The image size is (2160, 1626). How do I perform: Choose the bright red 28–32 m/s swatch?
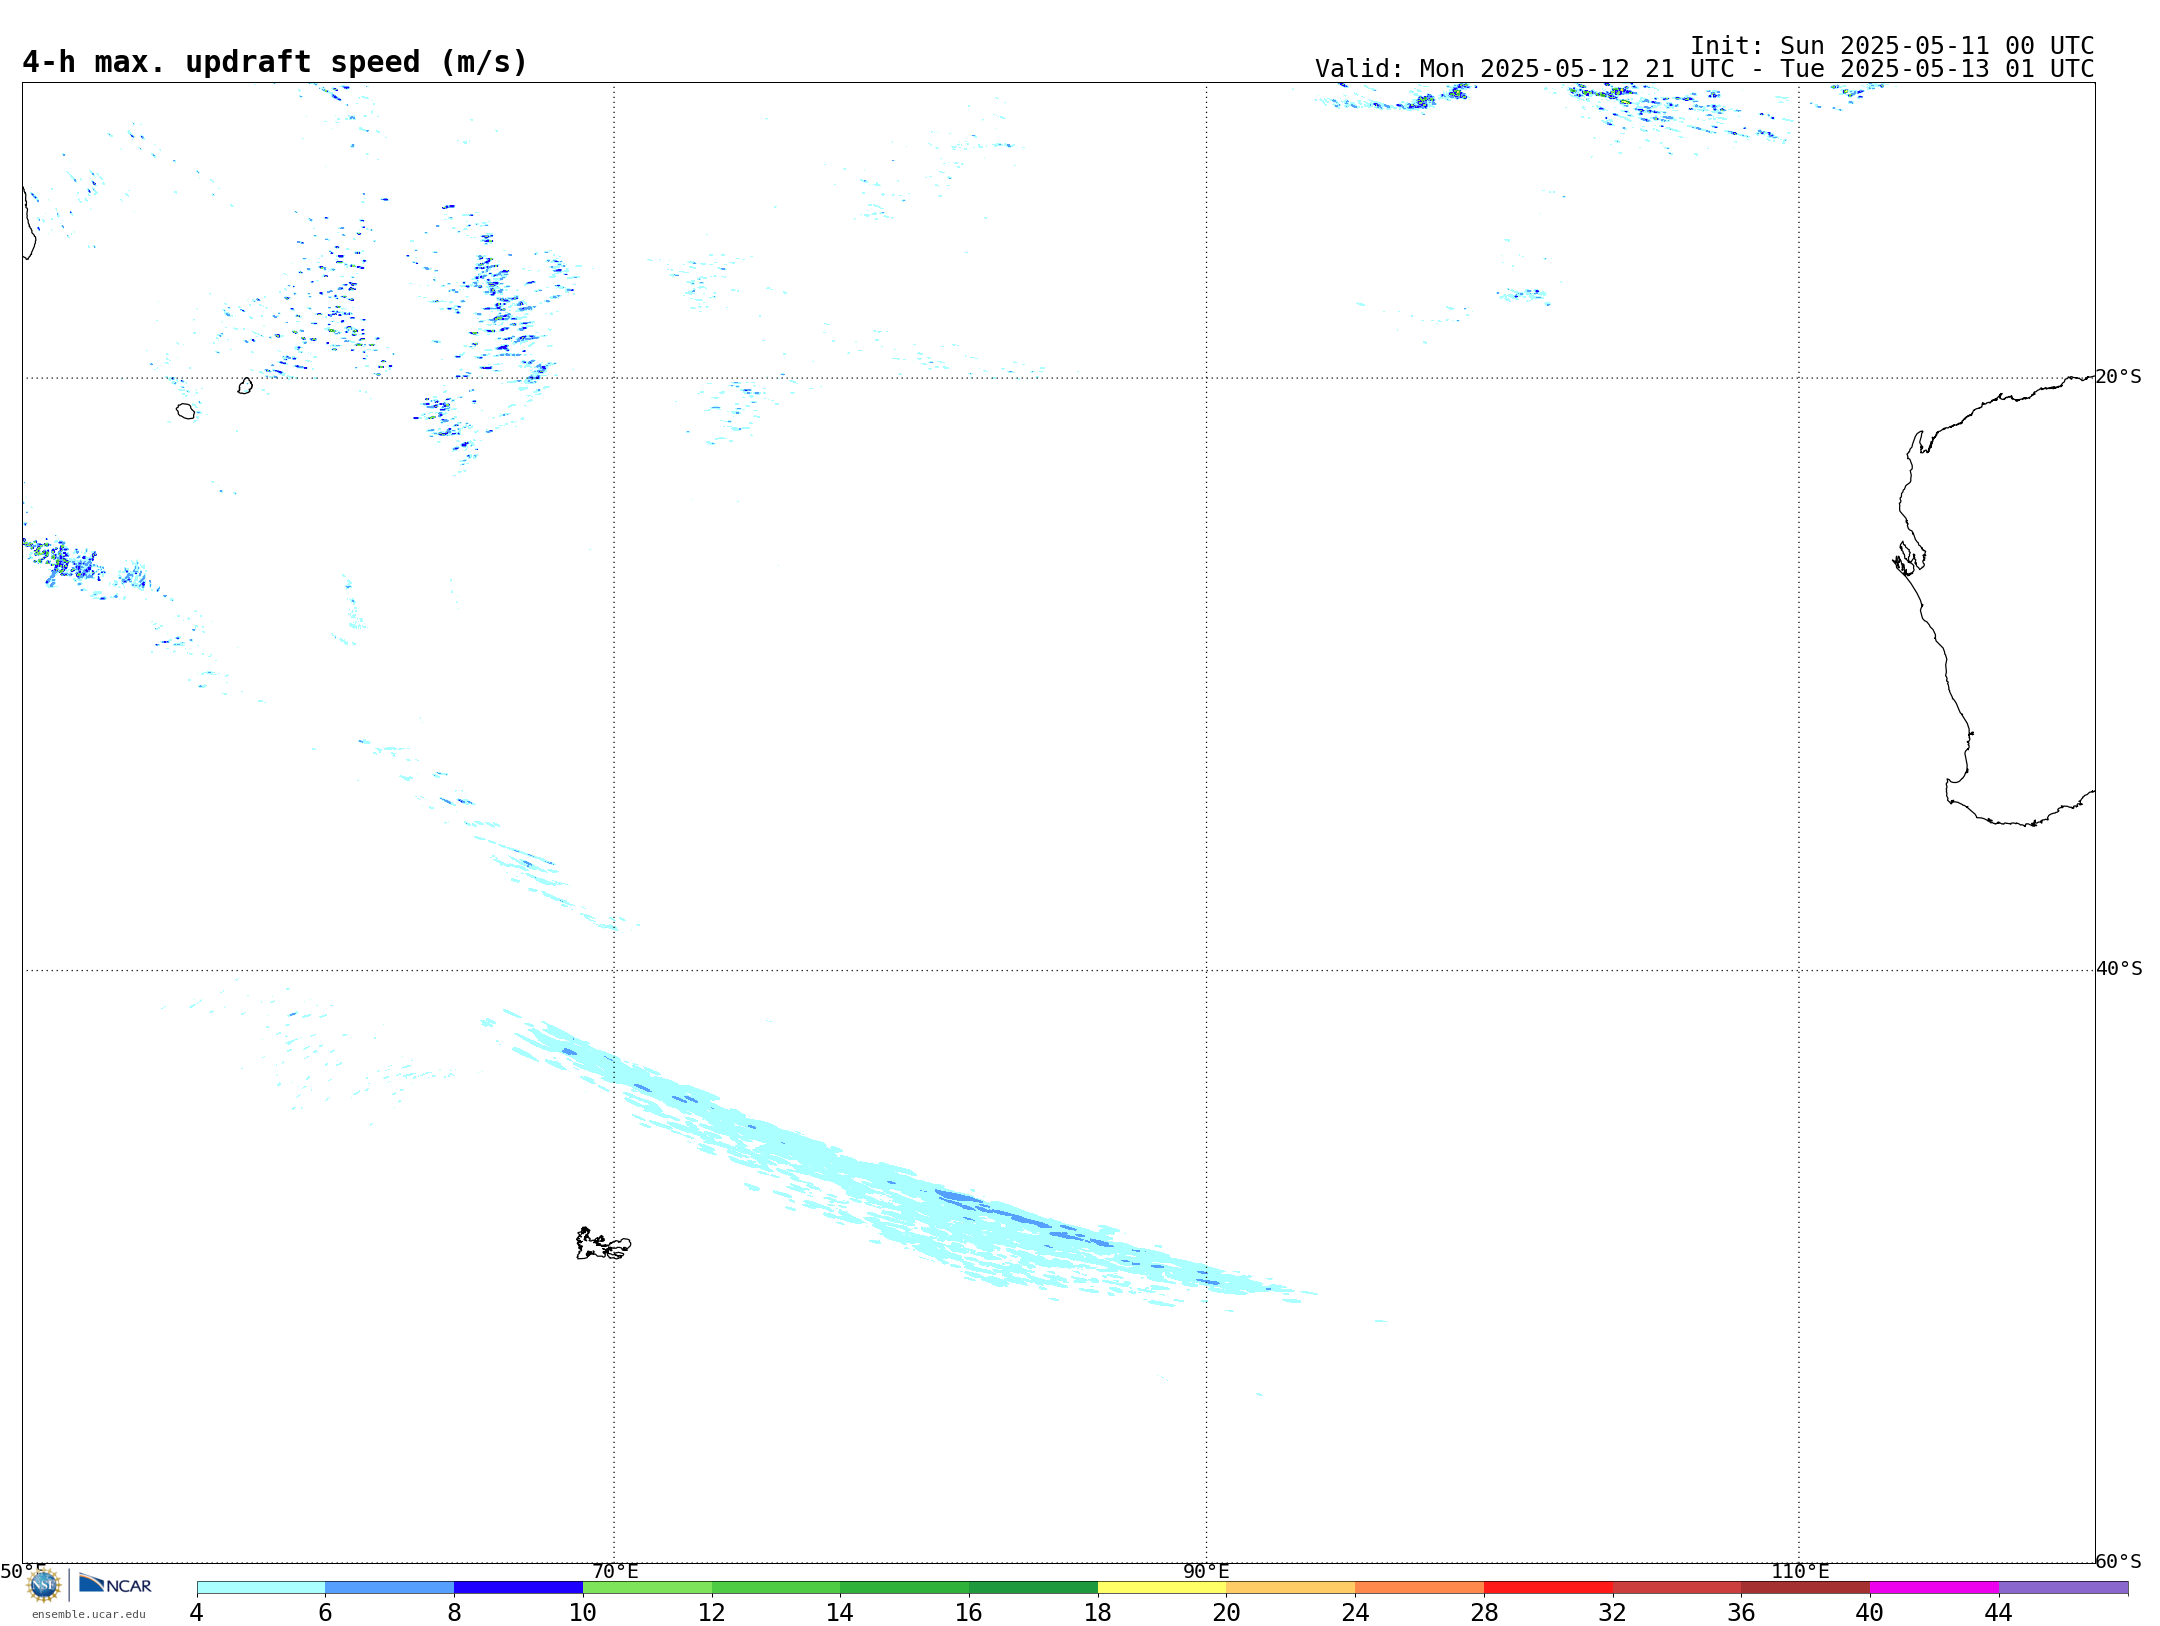[x=1548, y=1587]
